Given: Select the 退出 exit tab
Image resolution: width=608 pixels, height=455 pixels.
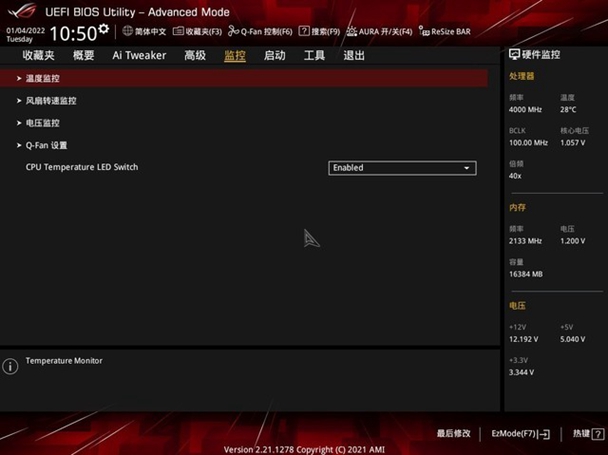Looking at the screenshot, I should [x=354, y=56].
